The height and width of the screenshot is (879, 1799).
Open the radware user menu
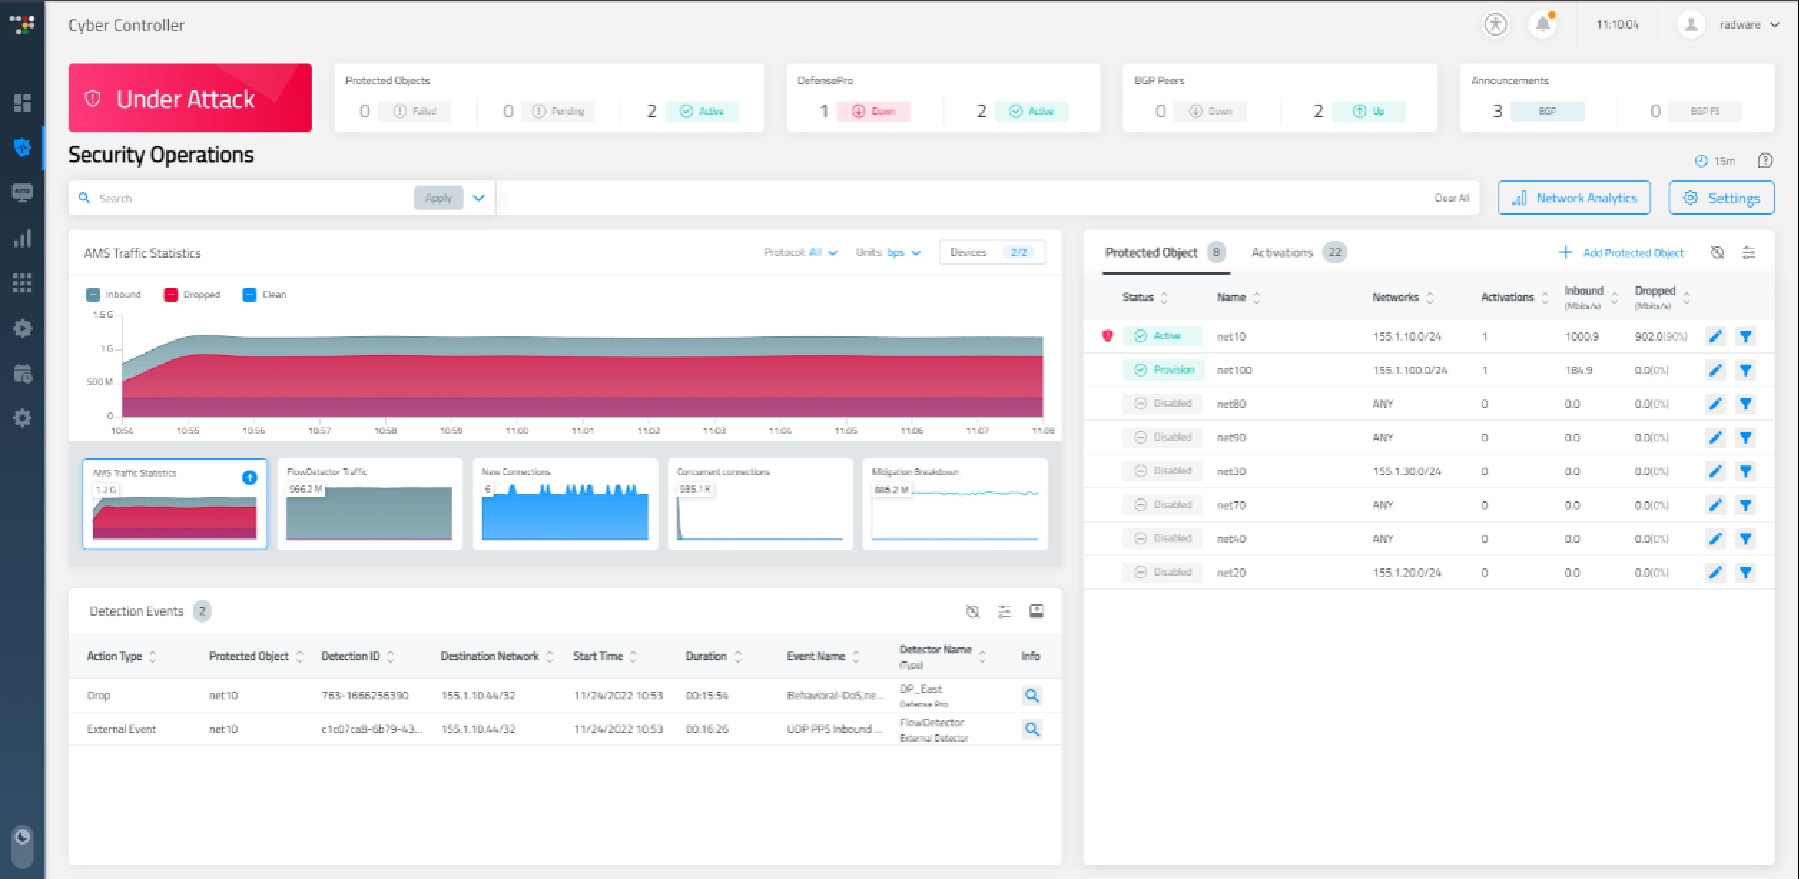pyautogui.click(x=1730, y=24)
